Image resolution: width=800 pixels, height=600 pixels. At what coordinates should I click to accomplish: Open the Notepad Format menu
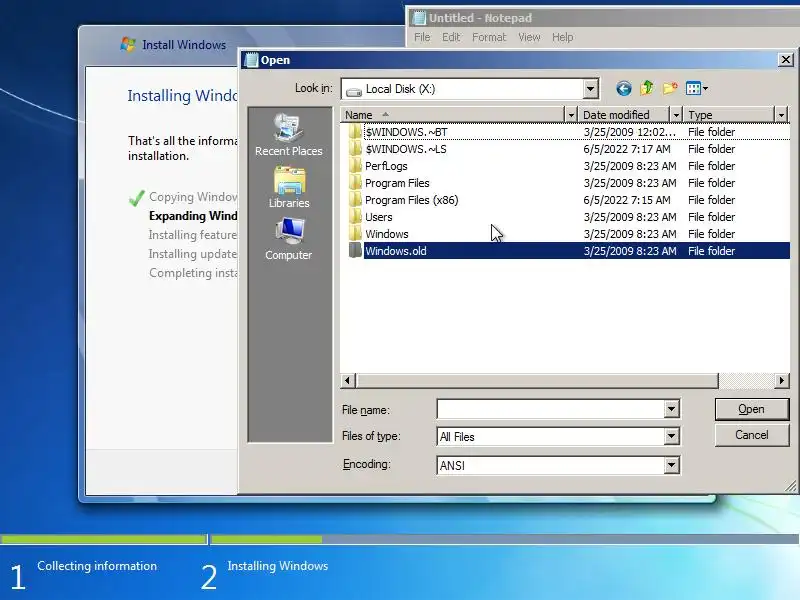pos(489,37)
